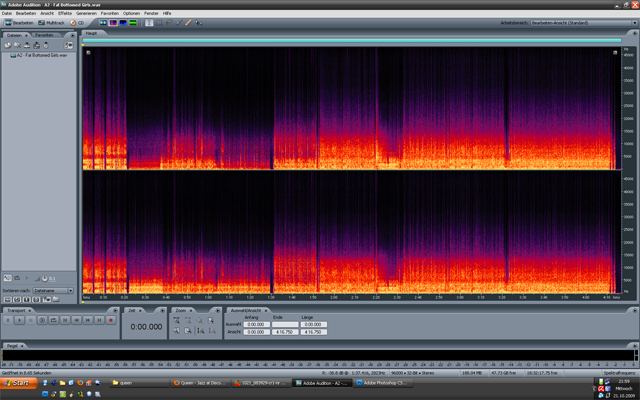Choose the lasso selection tool

tap(169, 23)
